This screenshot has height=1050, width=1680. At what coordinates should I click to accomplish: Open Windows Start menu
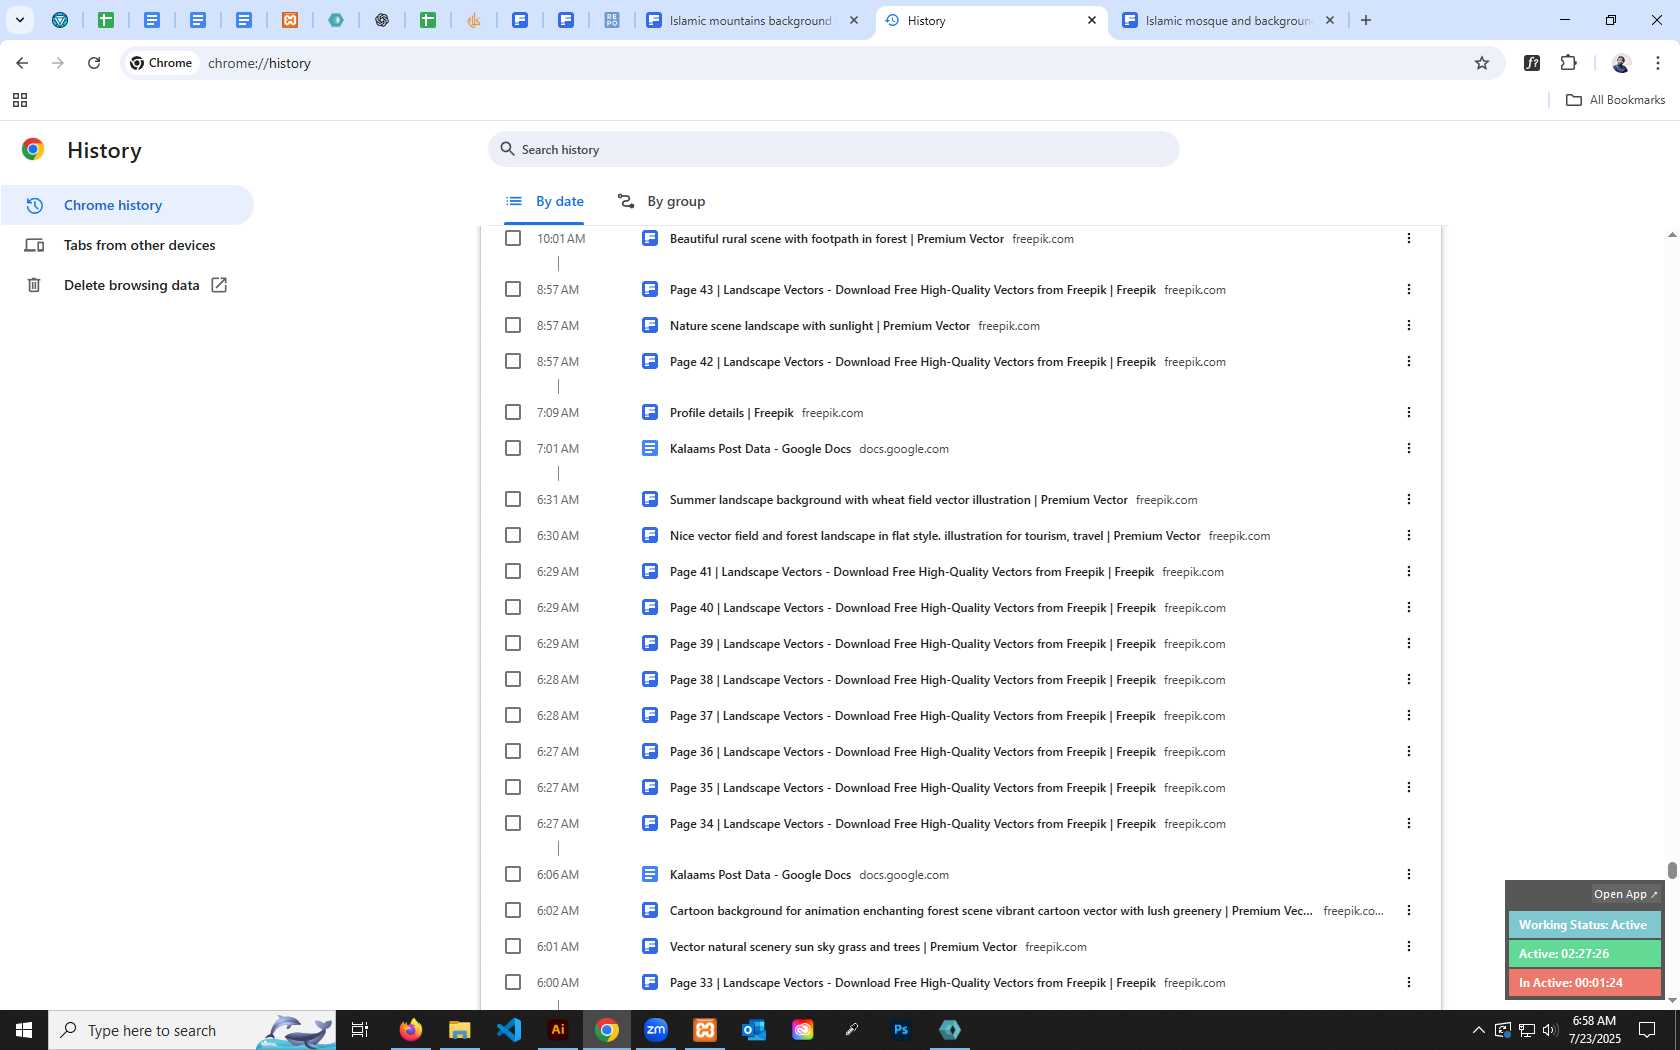[x=24, y=1030]
